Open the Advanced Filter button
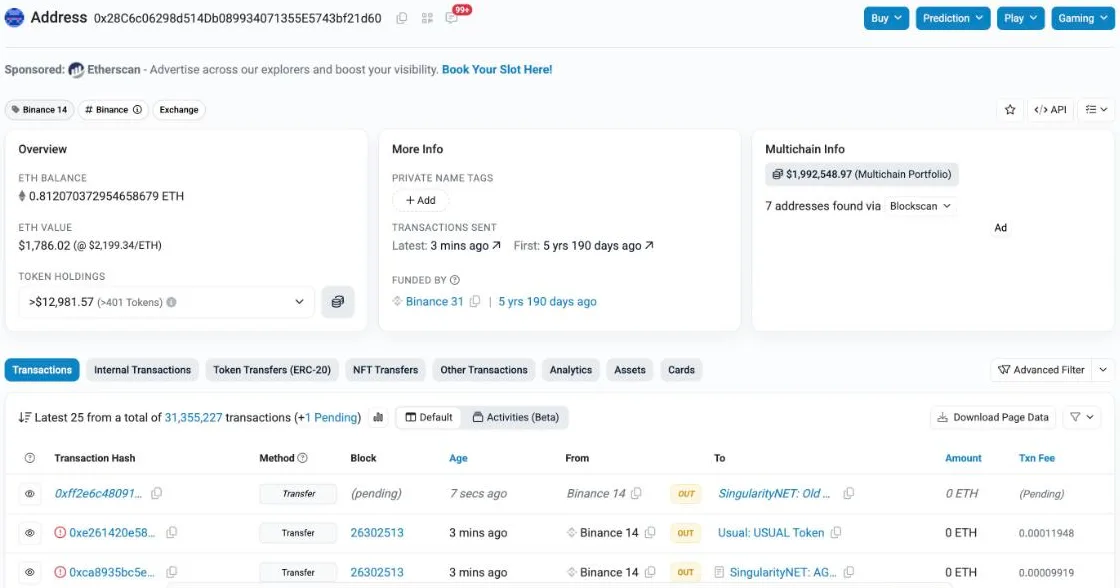The height and width of the screenshot is (588, 1120). point(1041,369)
